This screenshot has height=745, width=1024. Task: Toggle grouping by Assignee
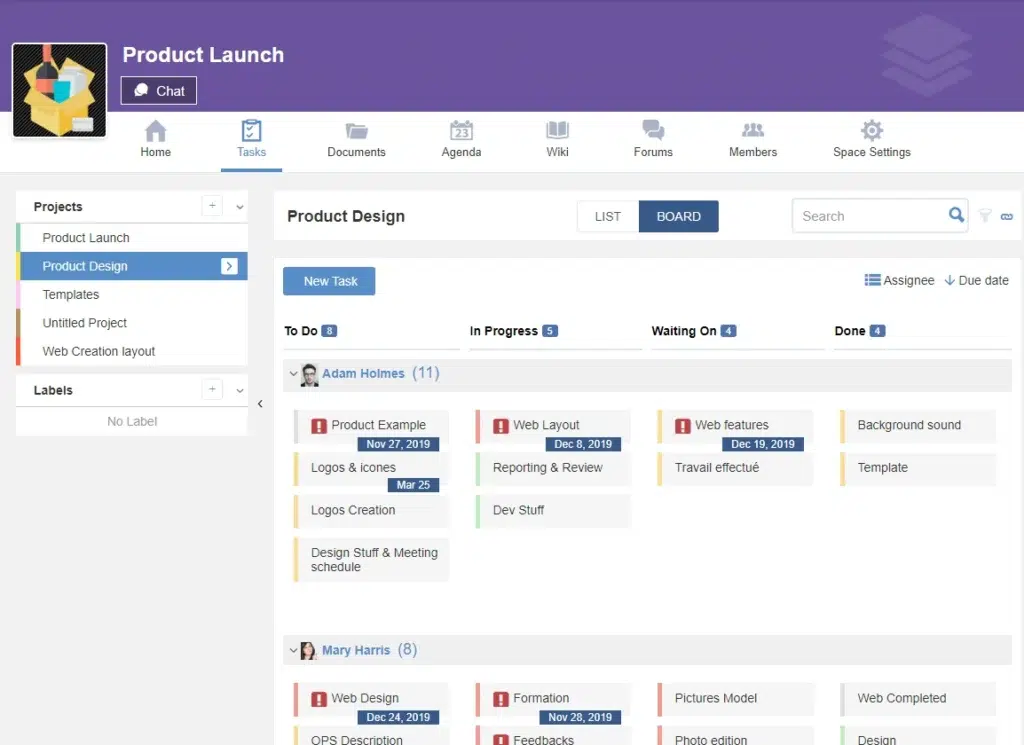(x=899, y=281)
